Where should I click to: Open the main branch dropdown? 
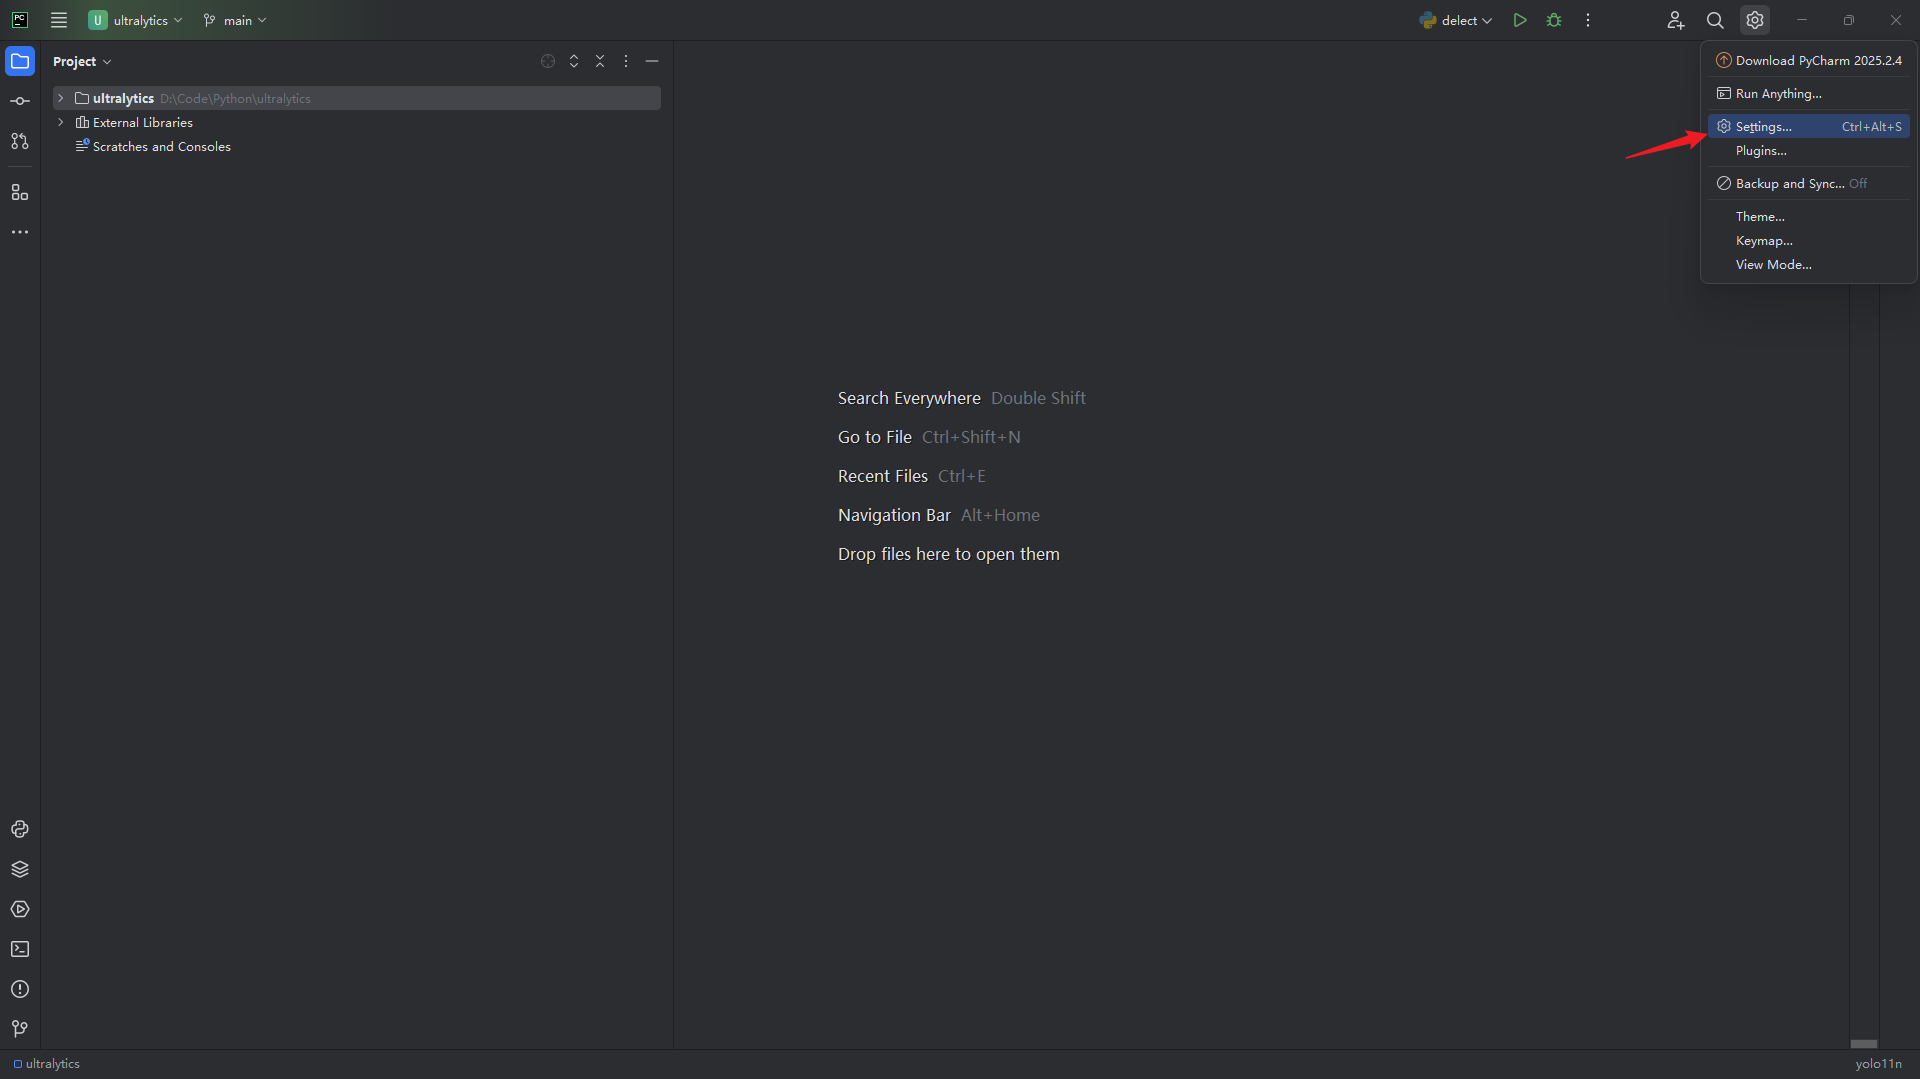(236, 20)
